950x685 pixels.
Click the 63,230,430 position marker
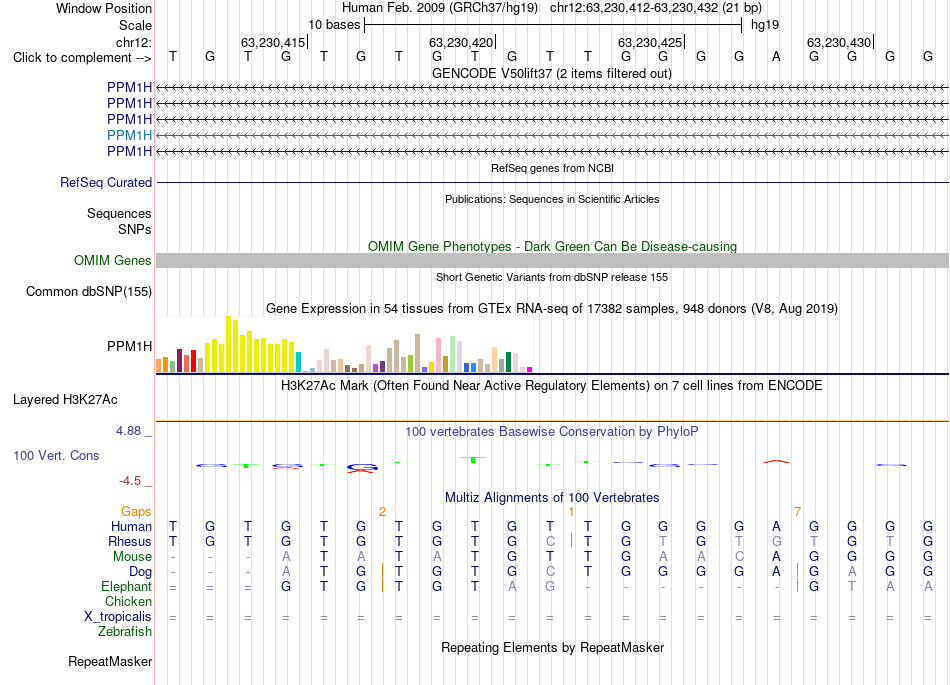840,42
